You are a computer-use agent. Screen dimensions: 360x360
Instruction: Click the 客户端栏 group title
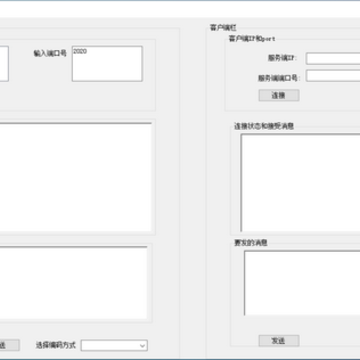223,28
